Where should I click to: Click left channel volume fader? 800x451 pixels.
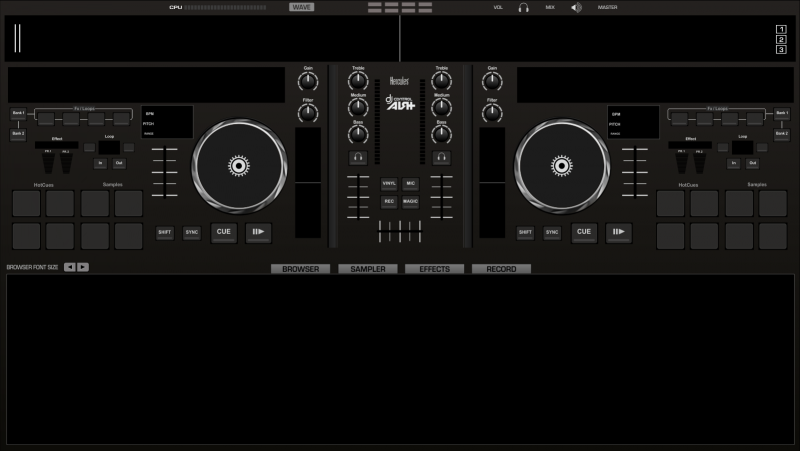pyautogui.click(x=358, y=197)
